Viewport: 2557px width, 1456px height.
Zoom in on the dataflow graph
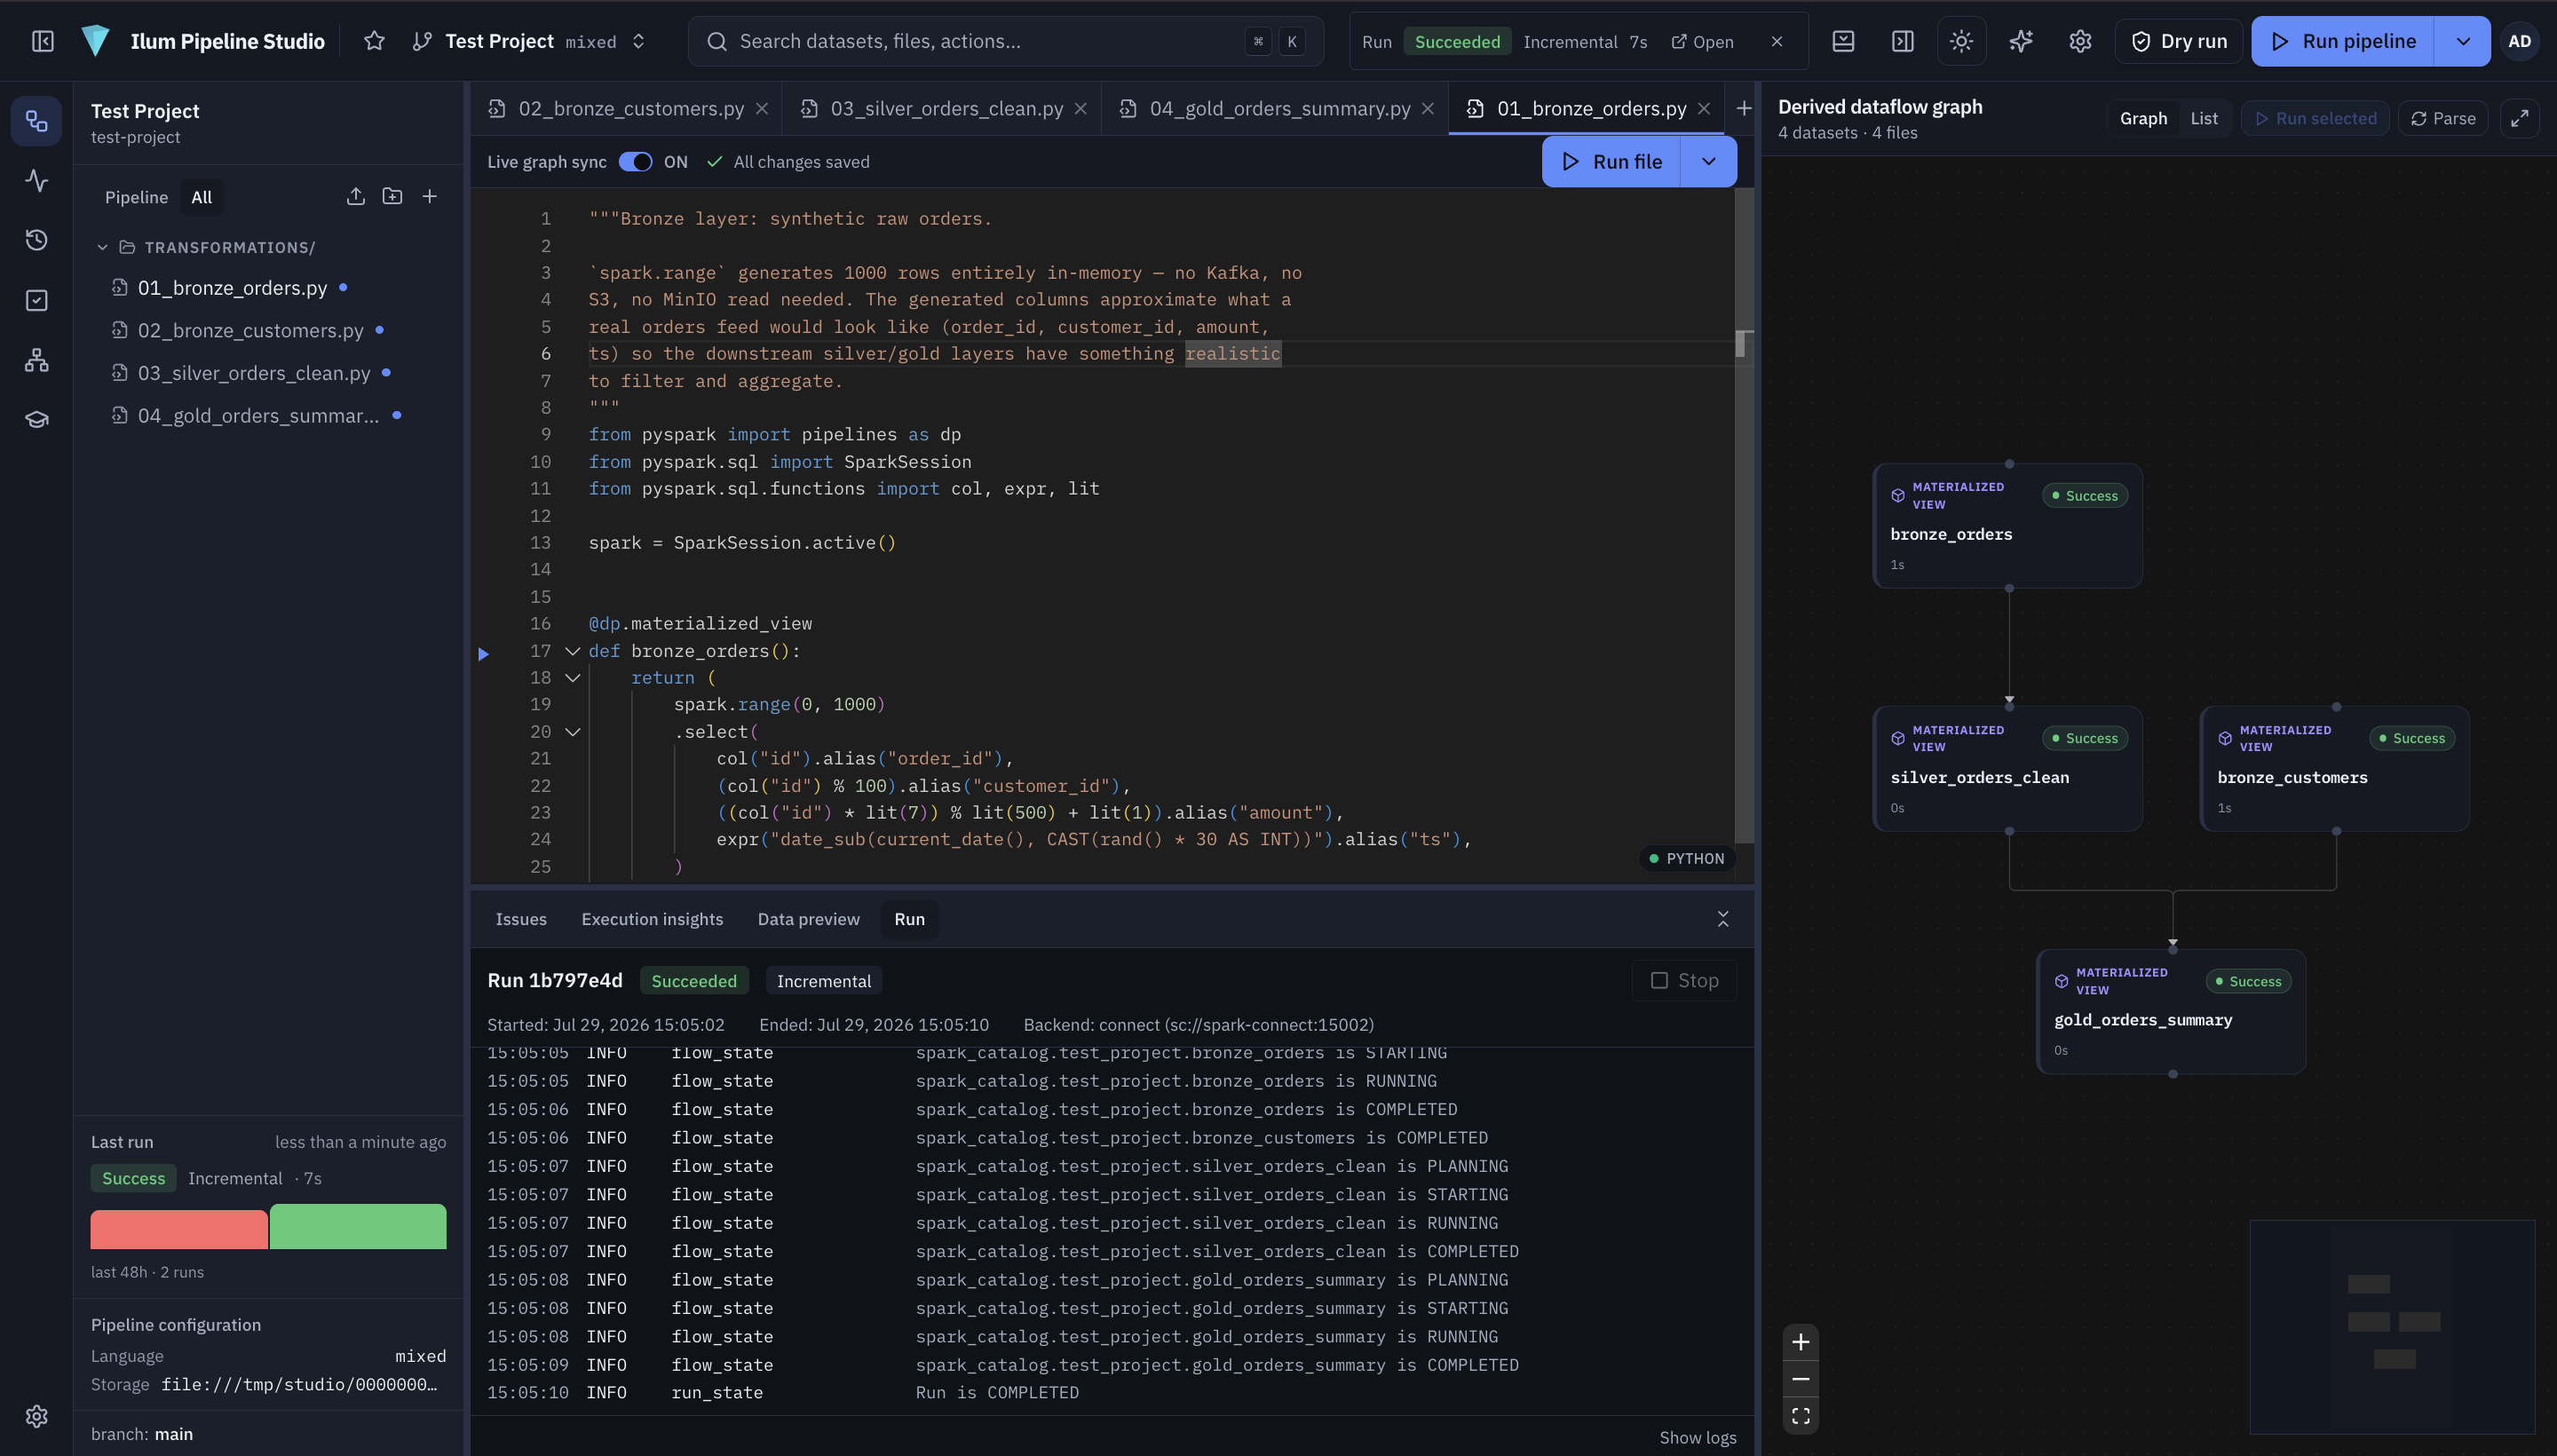tap(1800, 1342)
